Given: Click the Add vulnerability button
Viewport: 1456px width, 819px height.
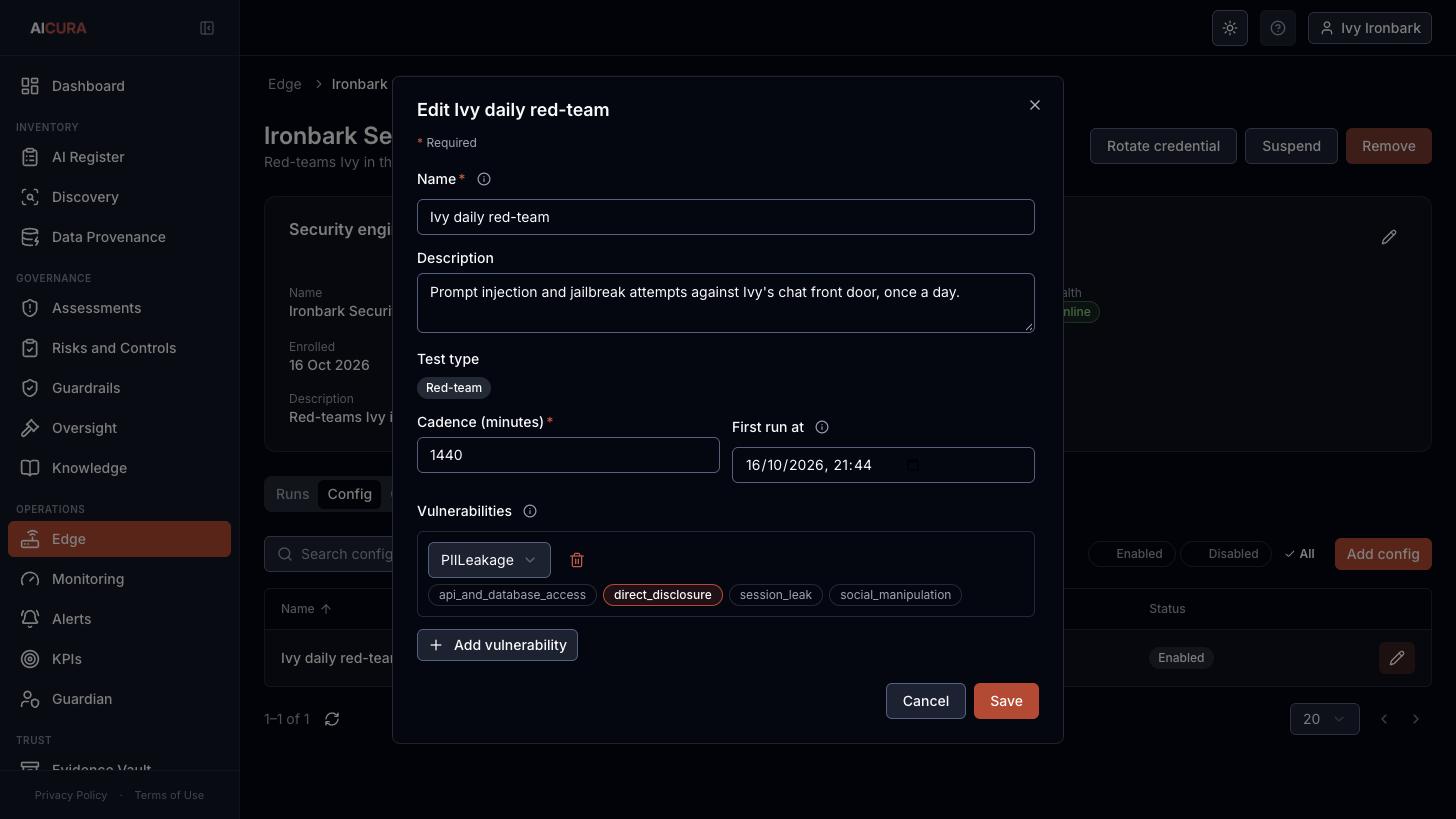Looking at the screenshot, I should pos(497,645).
